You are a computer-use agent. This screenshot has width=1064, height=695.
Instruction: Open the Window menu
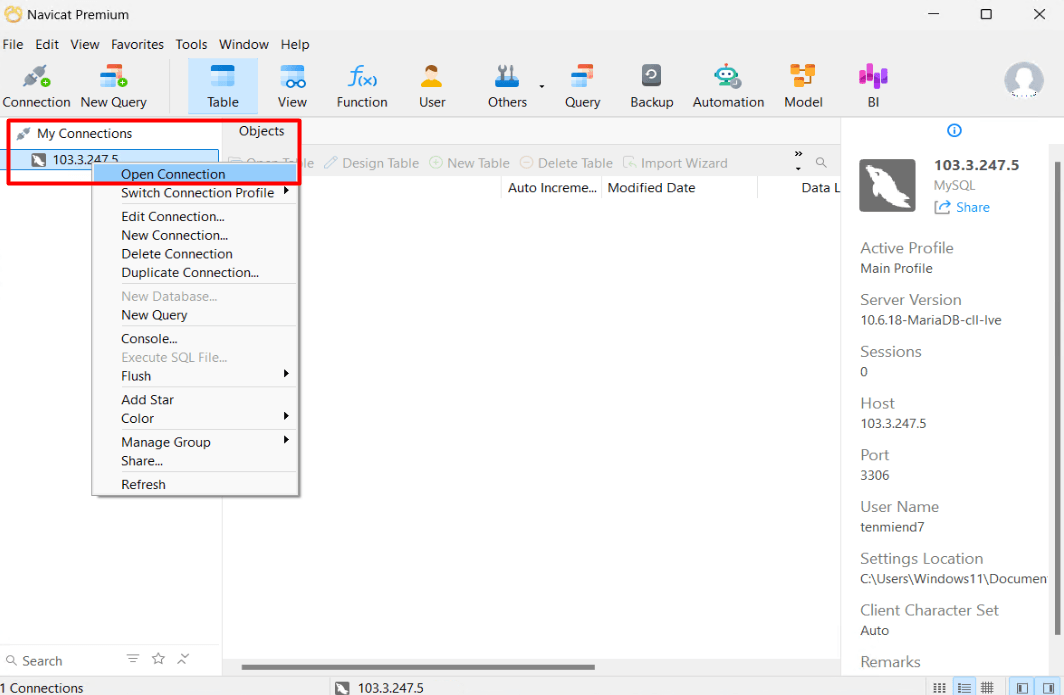click(244, 44)
